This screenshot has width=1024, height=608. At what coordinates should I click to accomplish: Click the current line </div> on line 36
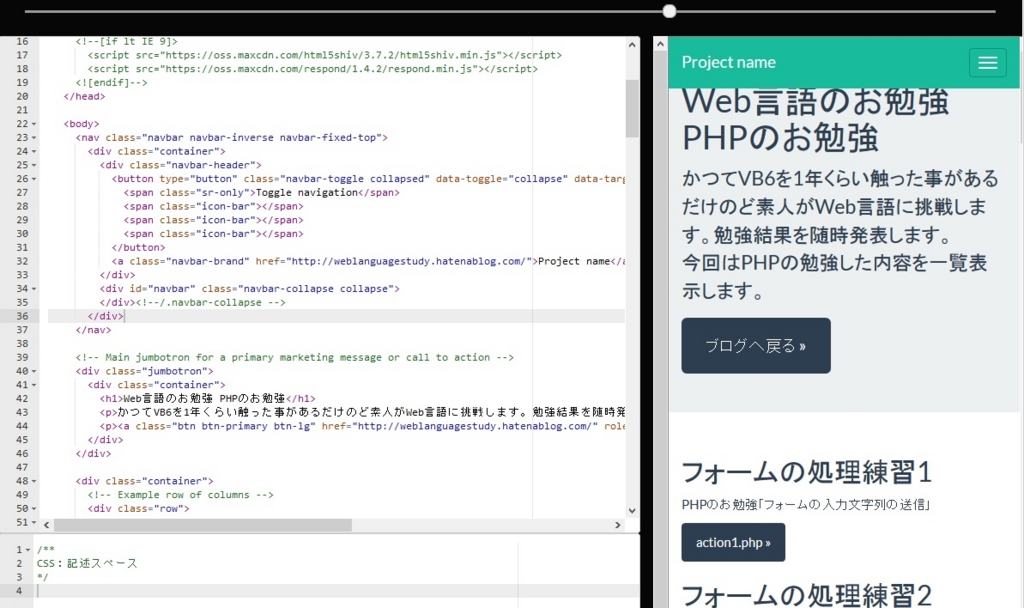[x=106, y=316]
